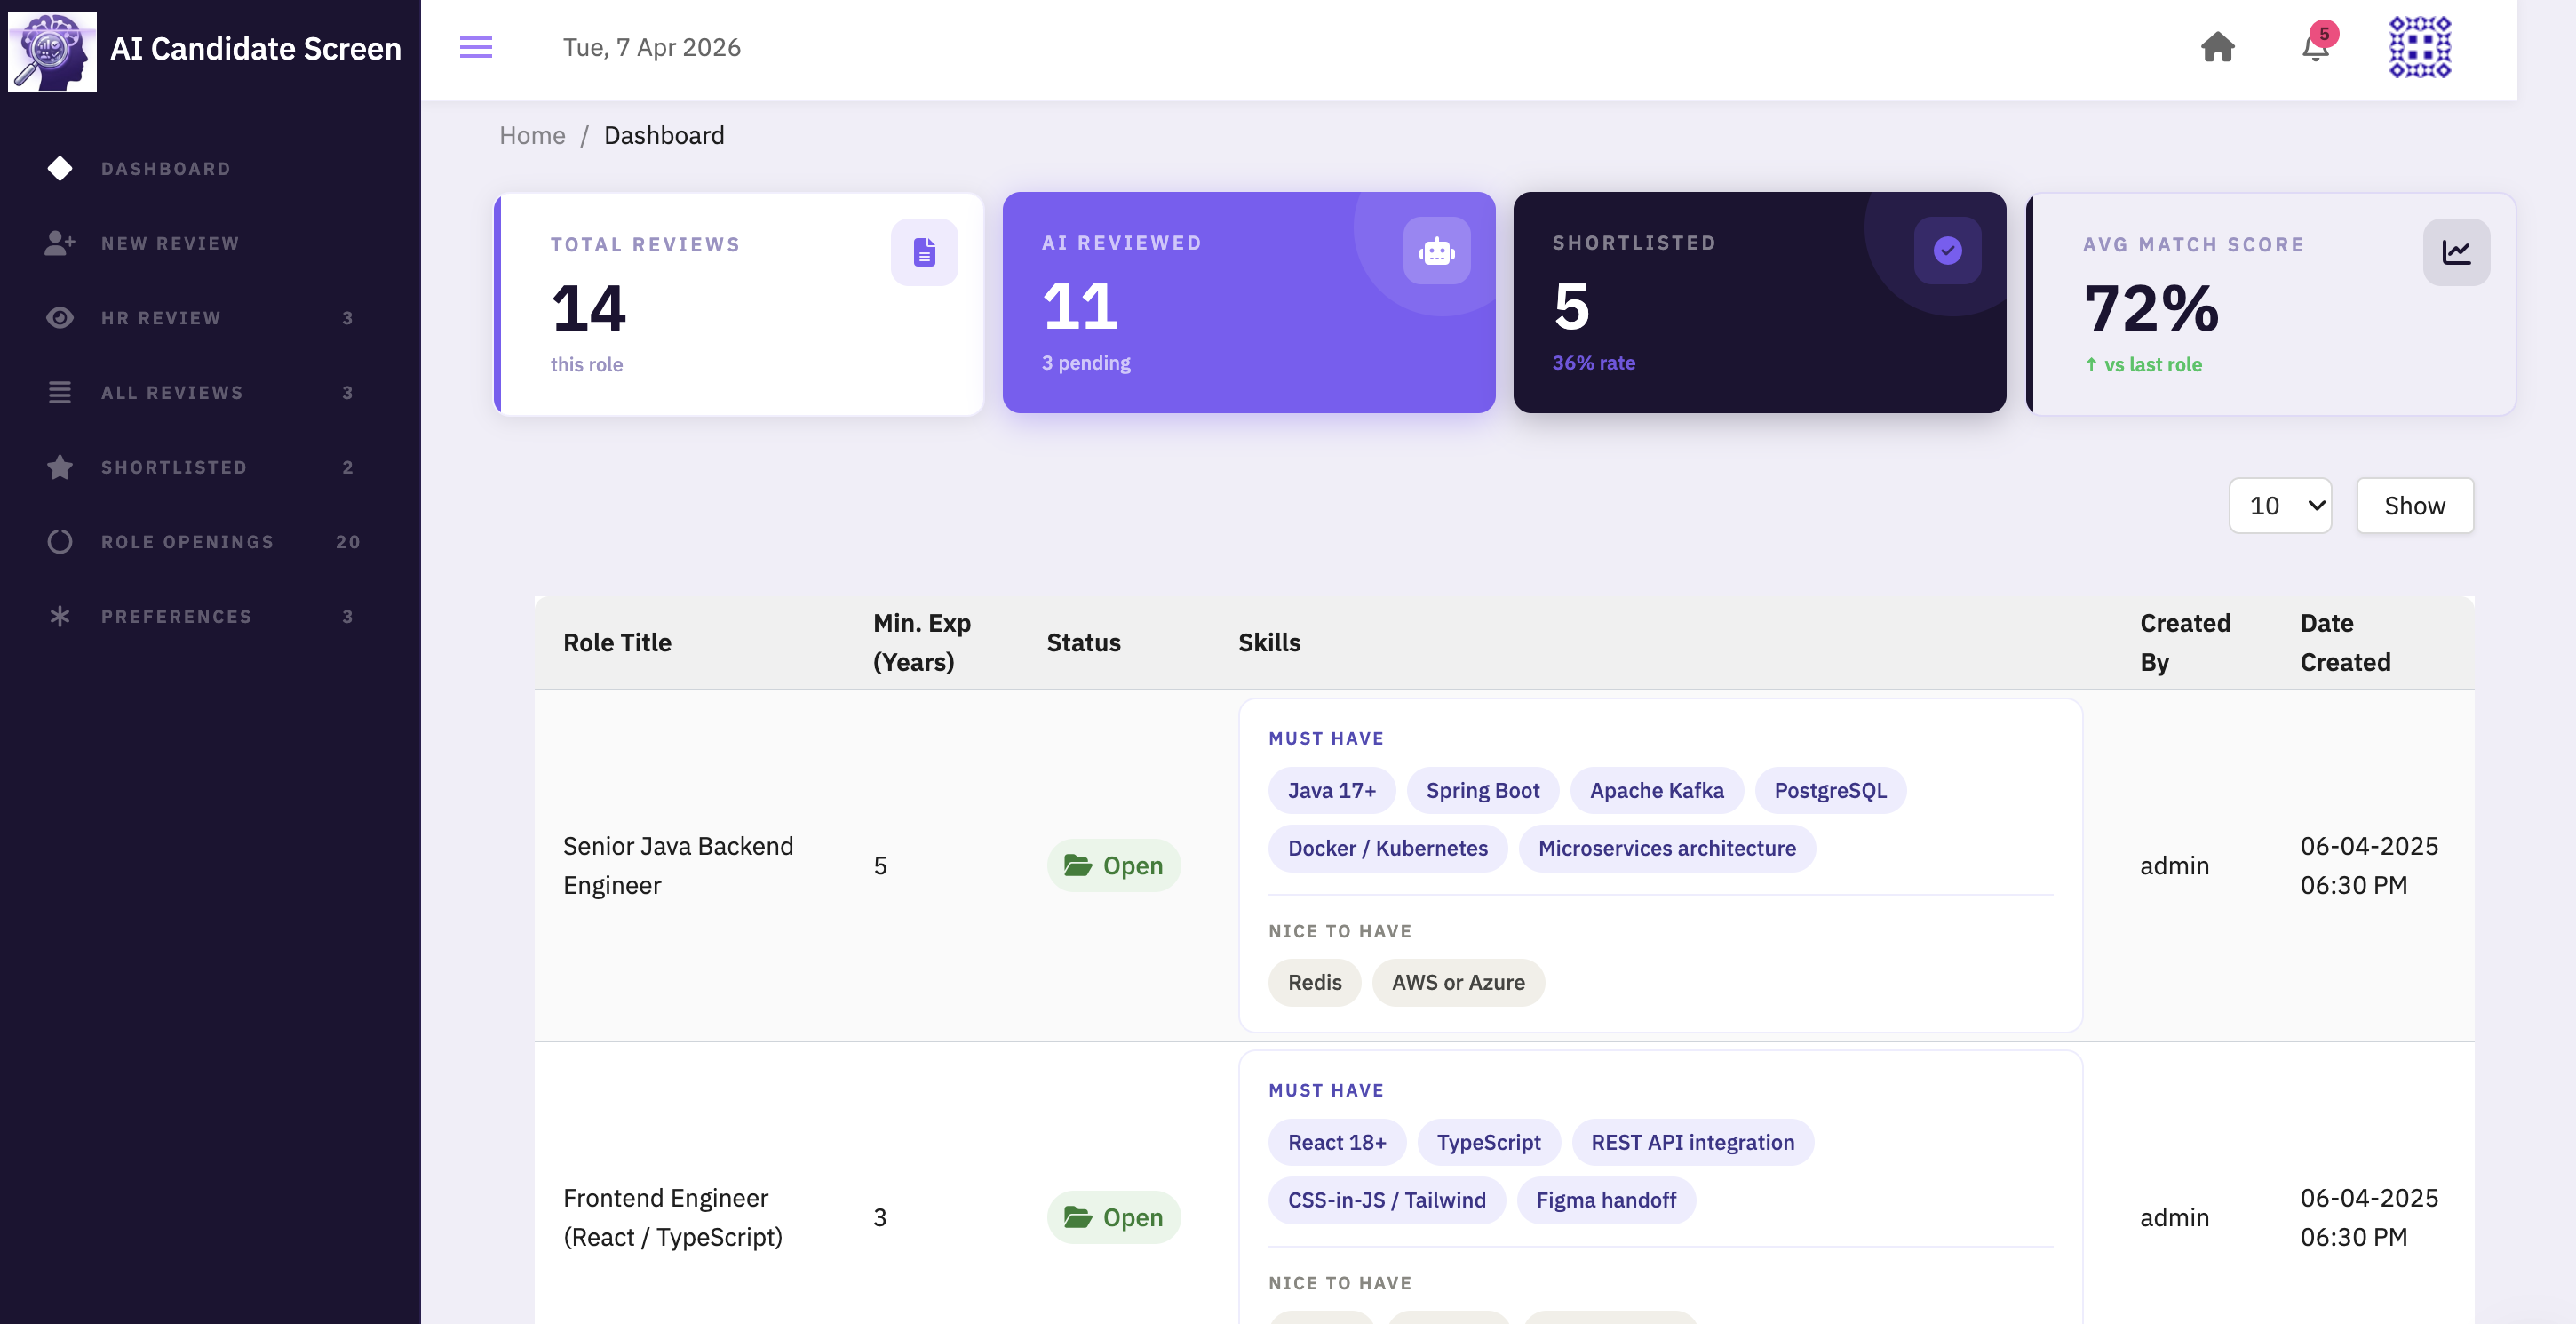Click the robot icon on AI Reviewed
Image resolution: width=2576 pixels, height=1324 pixels.
[x=1436, y=251]
